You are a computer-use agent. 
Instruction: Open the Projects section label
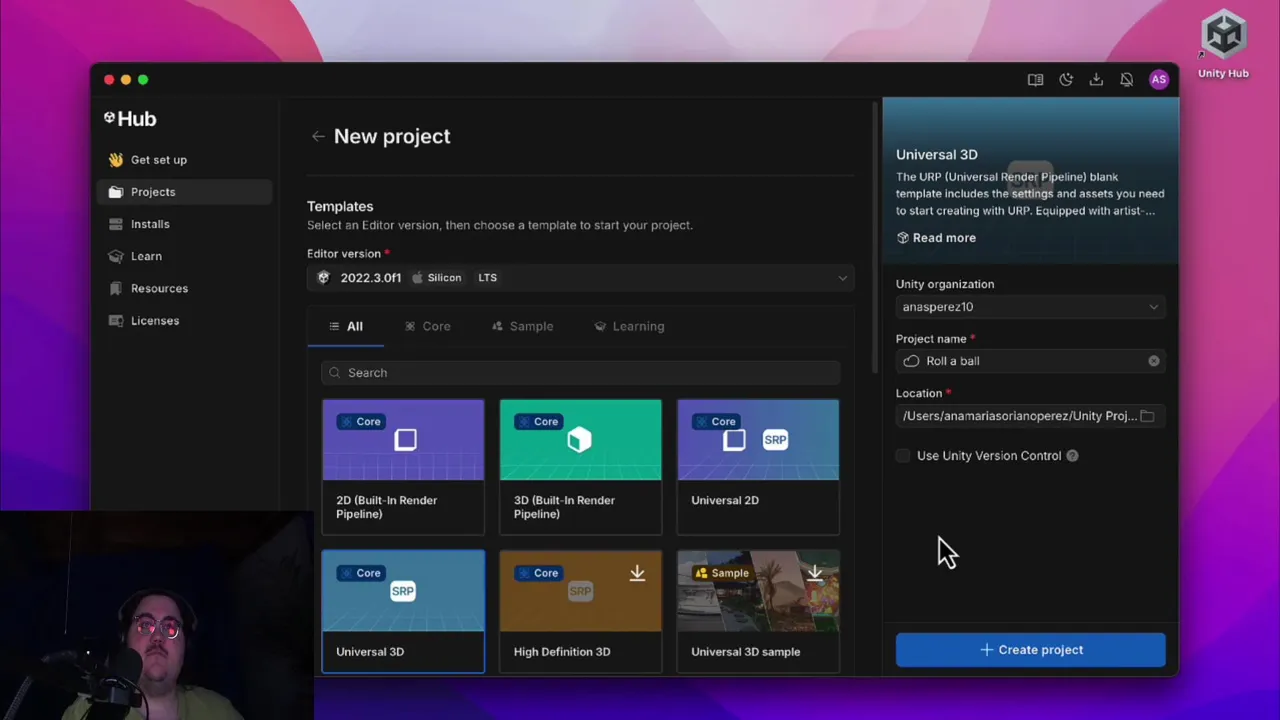(x=153, y=192)
